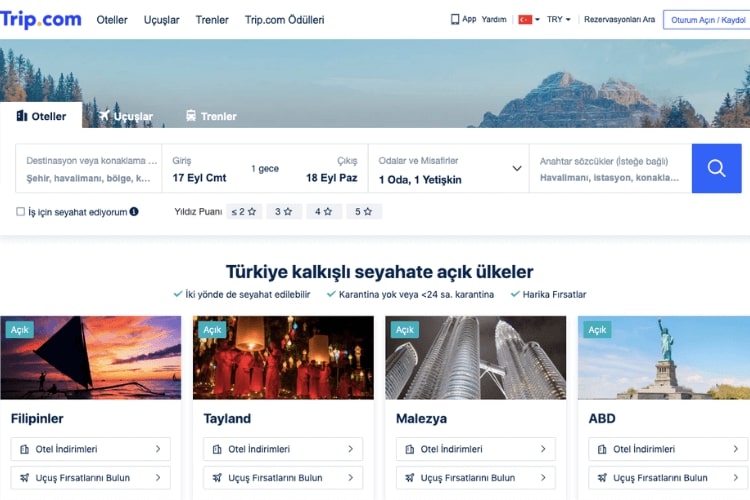Click the airplane icon in Uçuşlar tab
This screenshot has width=750, height=500.
click(x=104, y=115)
